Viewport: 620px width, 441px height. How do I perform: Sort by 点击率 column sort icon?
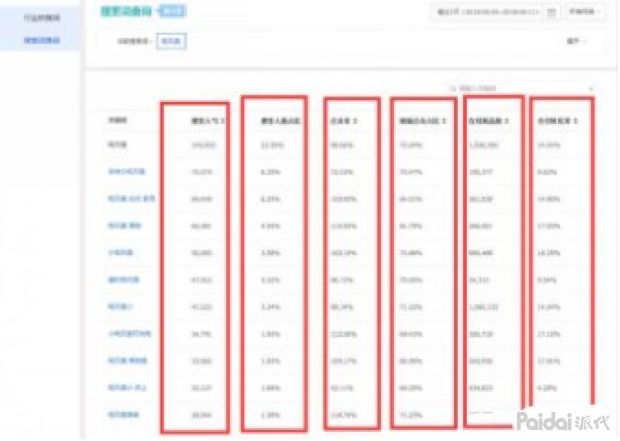(355, 121)
